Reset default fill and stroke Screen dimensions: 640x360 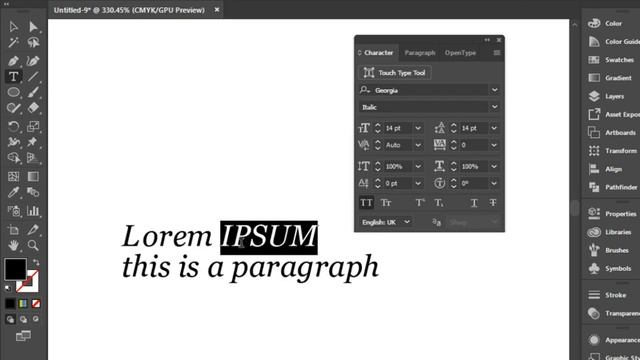[x=8, y=288]
